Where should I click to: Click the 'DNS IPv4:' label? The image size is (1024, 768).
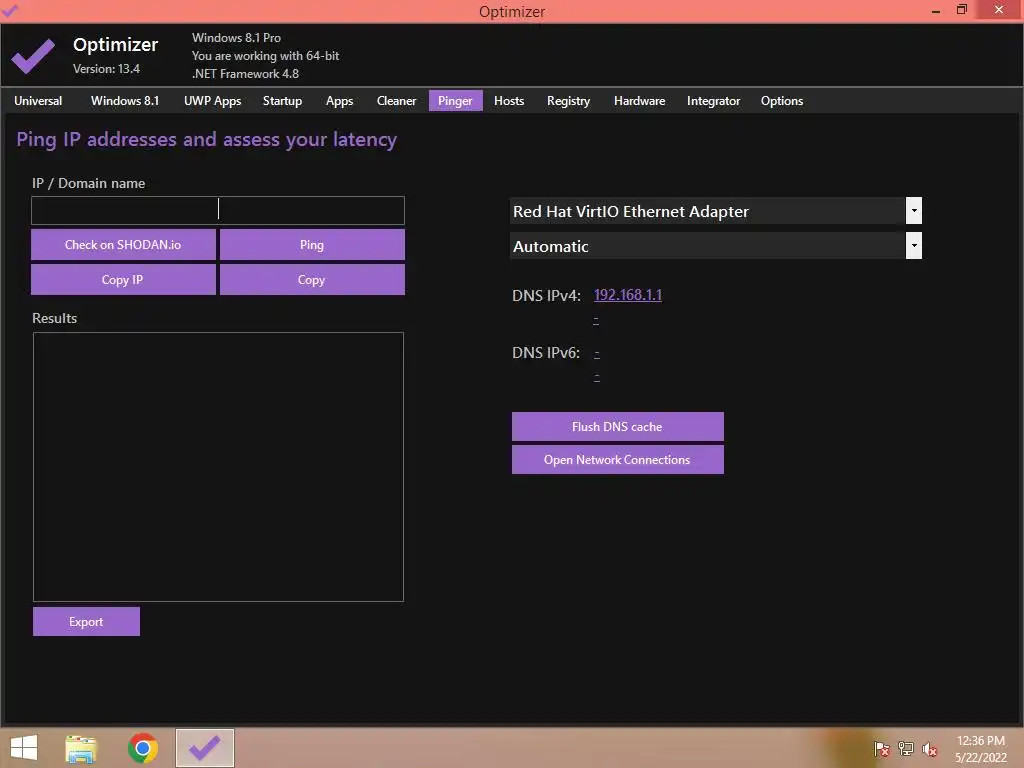(x=547, y=295)
